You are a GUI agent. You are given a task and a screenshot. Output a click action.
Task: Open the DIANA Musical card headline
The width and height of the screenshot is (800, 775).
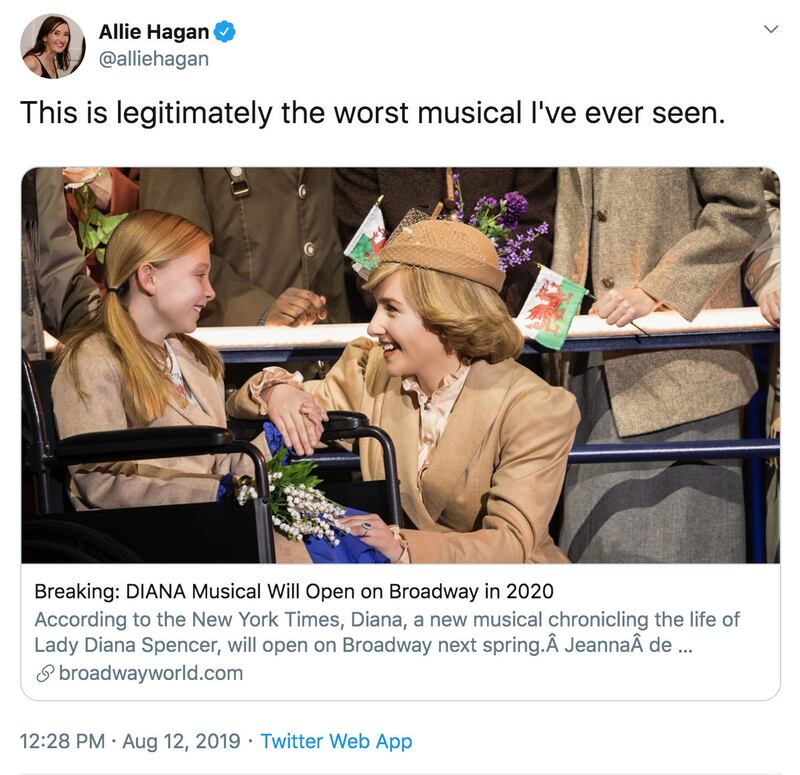tap(293, 590)
